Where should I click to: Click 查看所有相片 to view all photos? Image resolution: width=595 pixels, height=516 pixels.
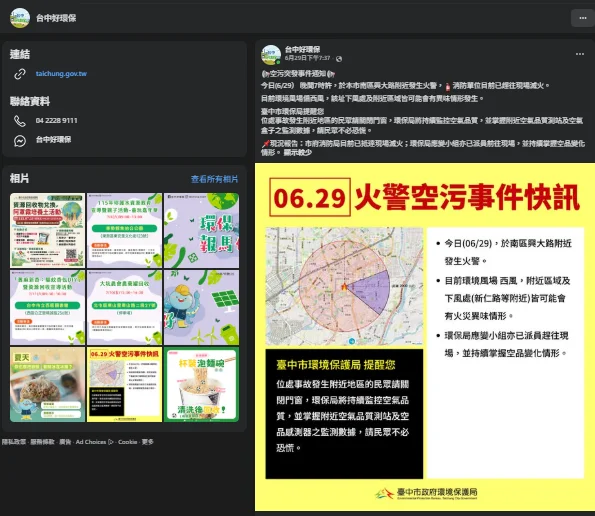[214, 179]
